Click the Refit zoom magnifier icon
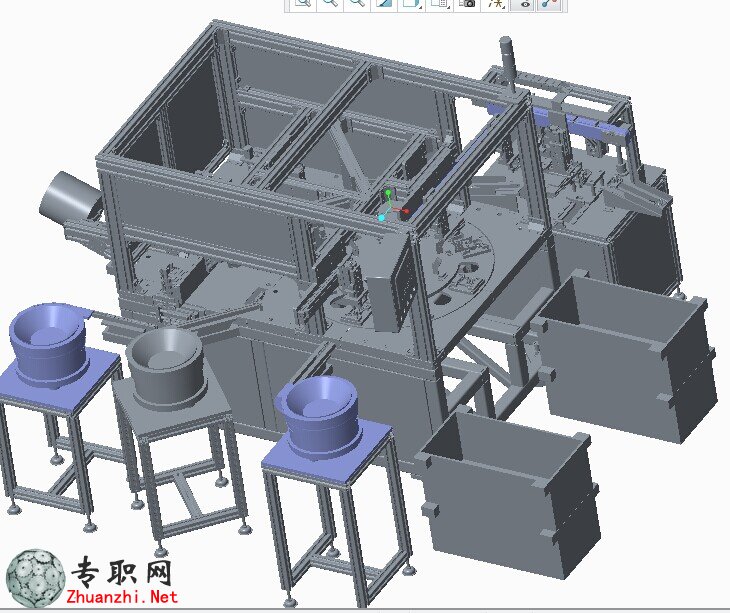730x613 pixels. 303,3
